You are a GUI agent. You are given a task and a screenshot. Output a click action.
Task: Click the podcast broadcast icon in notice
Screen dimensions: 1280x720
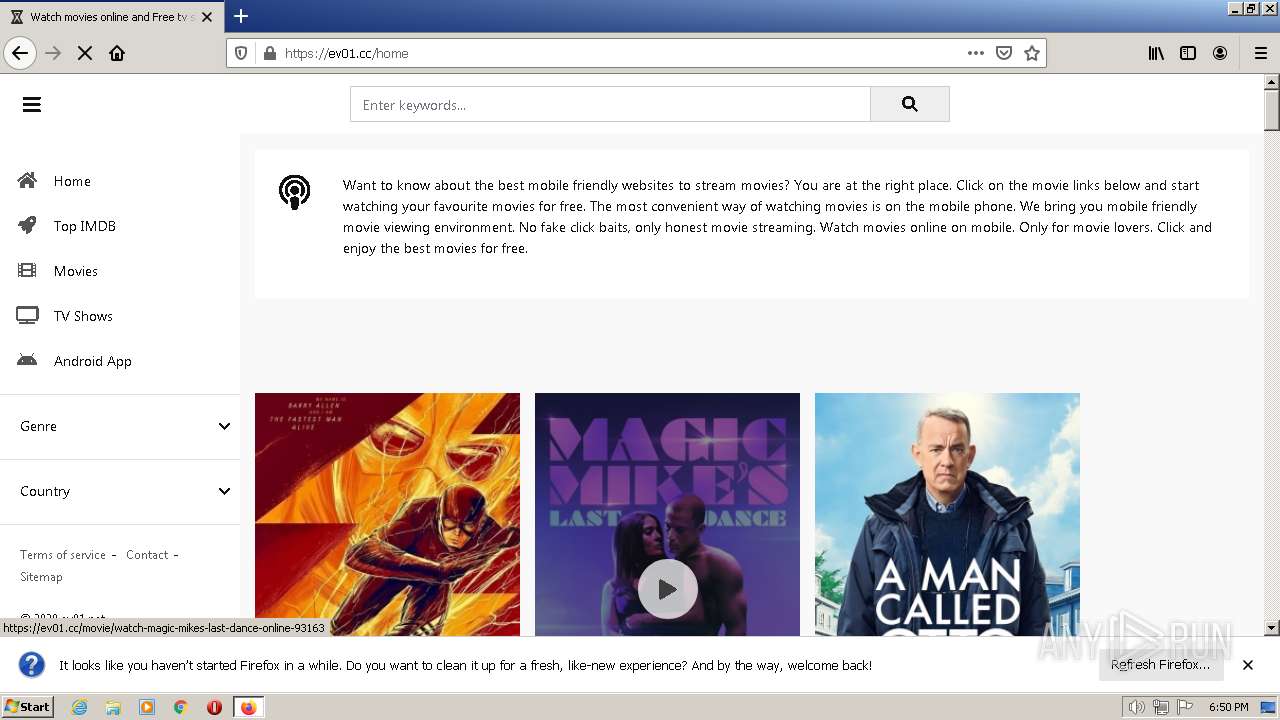click(x=294, y=191)
